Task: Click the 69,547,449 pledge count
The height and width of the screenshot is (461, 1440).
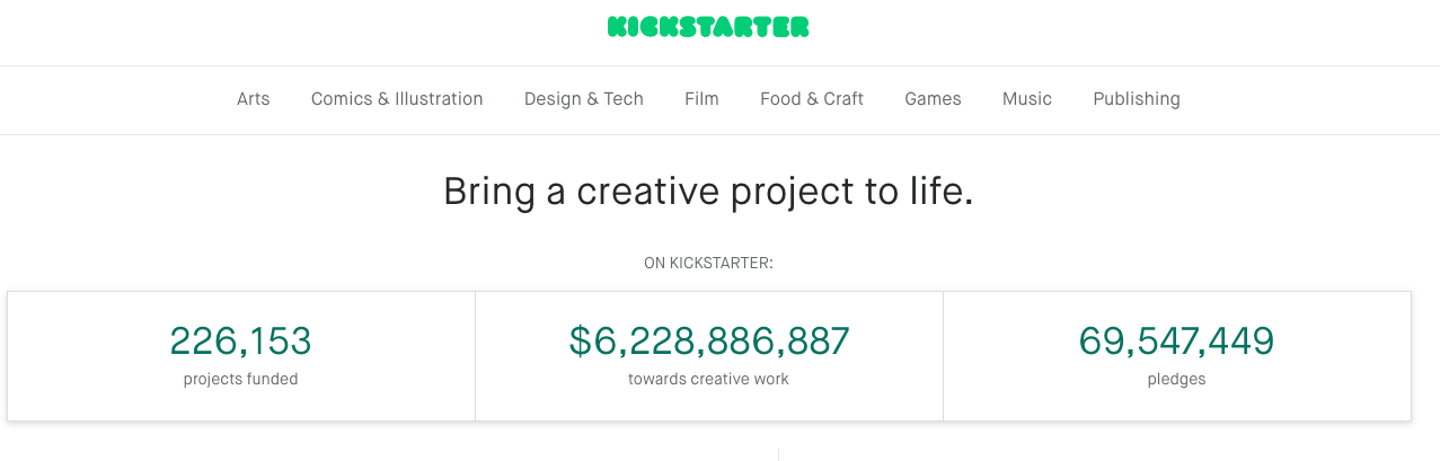Action: point(1176,342)
